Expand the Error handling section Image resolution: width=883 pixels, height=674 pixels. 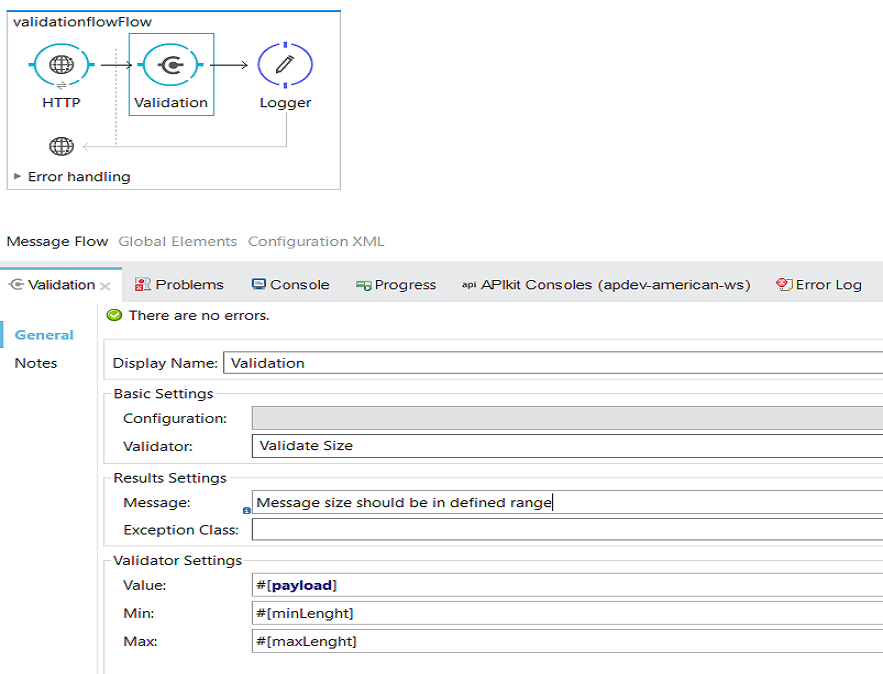(18, 177)
